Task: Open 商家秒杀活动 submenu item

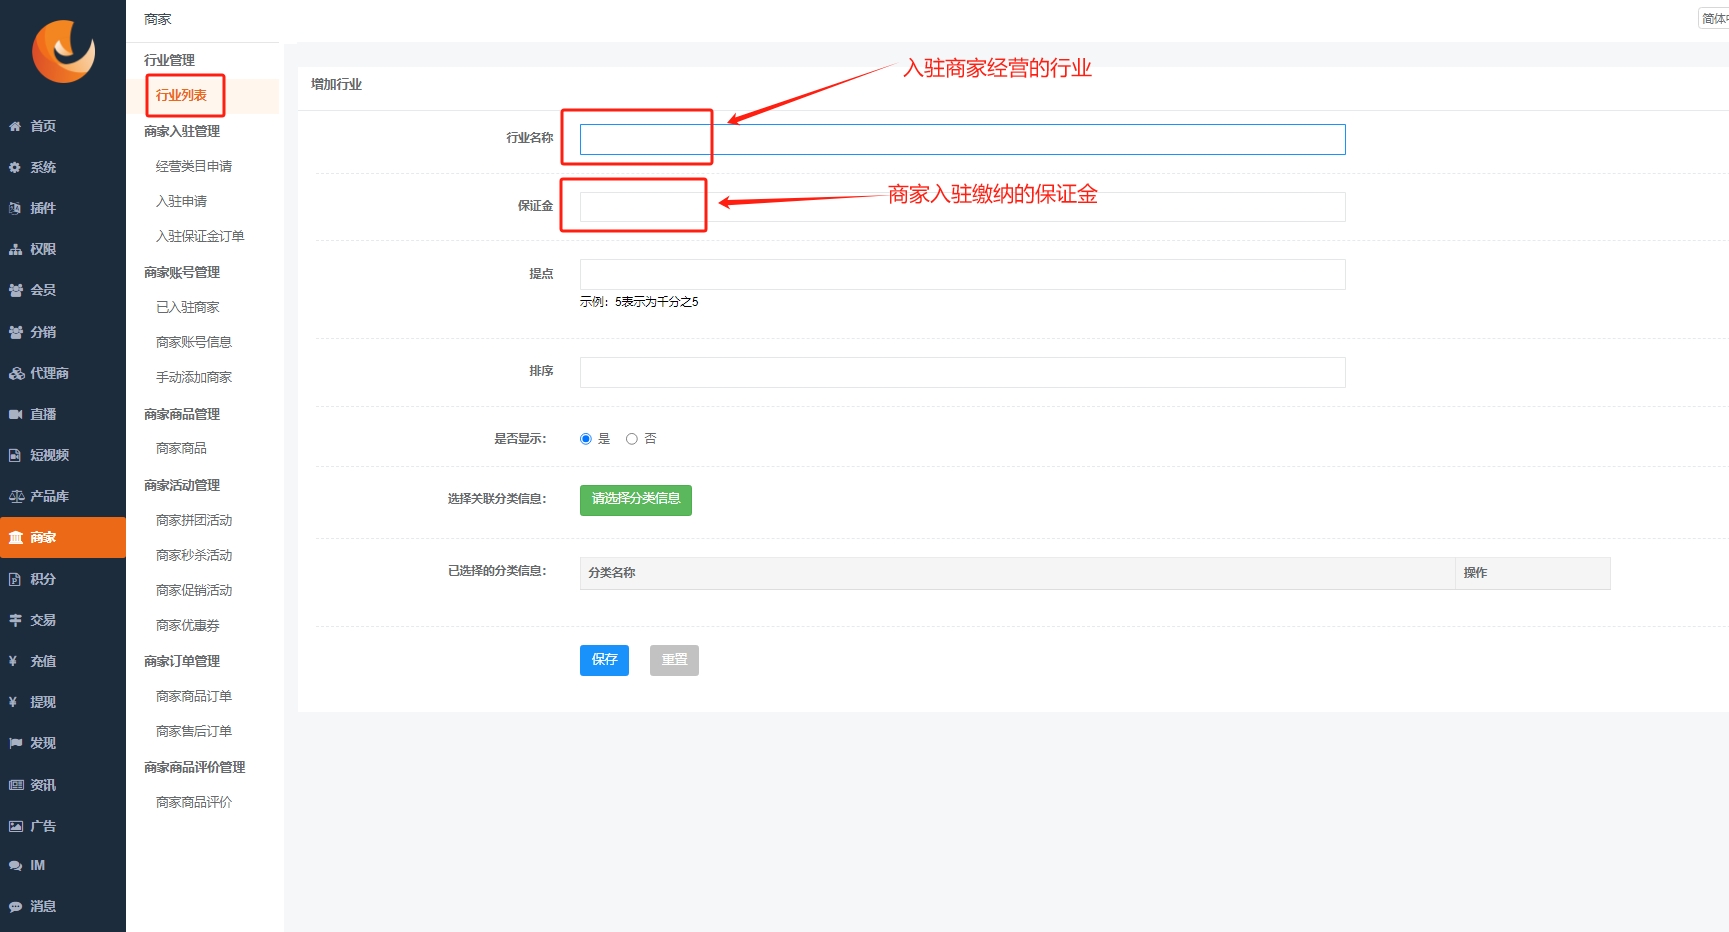Action: coord(194,555)
